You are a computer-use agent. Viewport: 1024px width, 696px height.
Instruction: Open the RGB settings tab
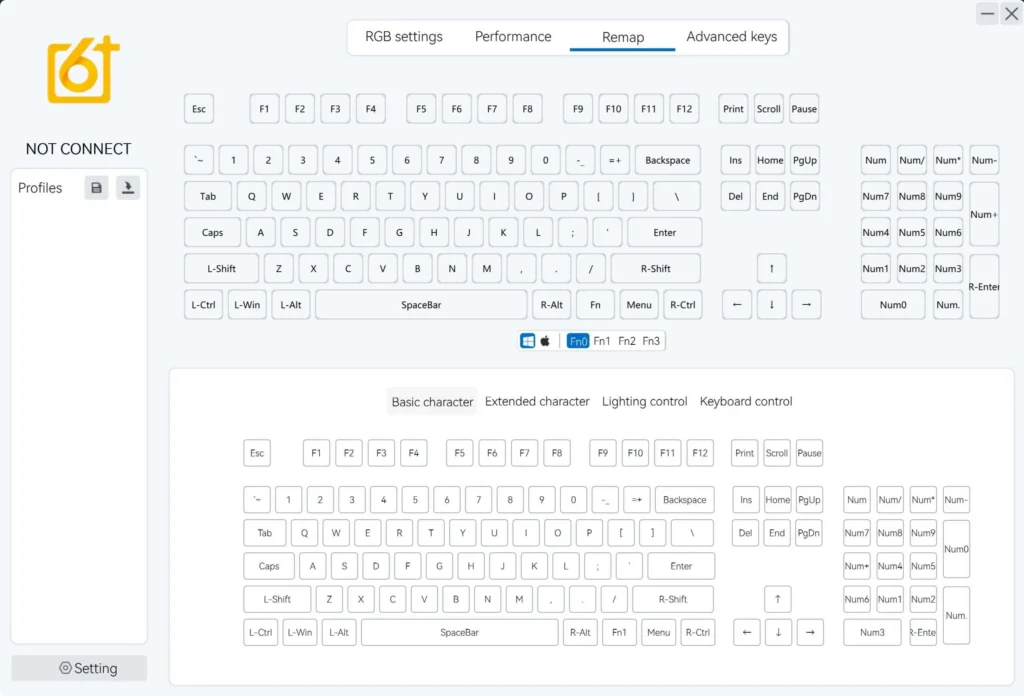pyautogui.click(x=404, y=37)
